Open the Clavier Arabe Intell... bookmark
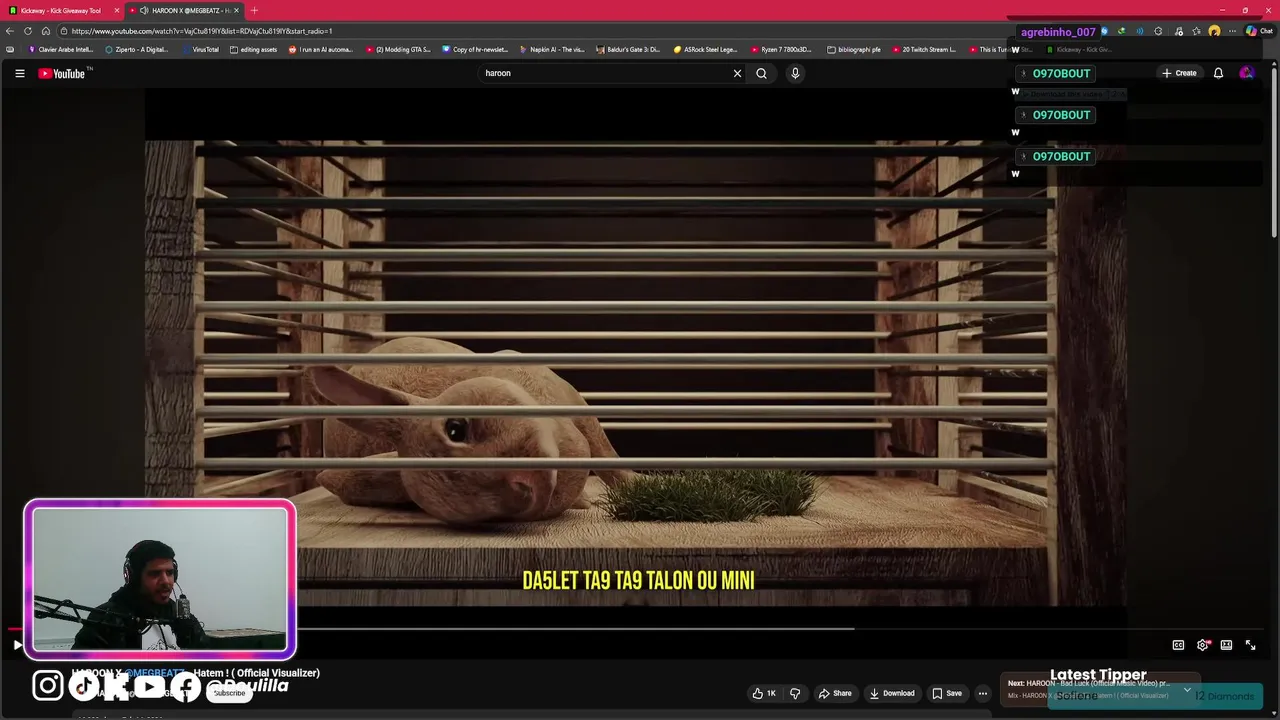The width and height of the screenshot is (1280, 720). 61,49
